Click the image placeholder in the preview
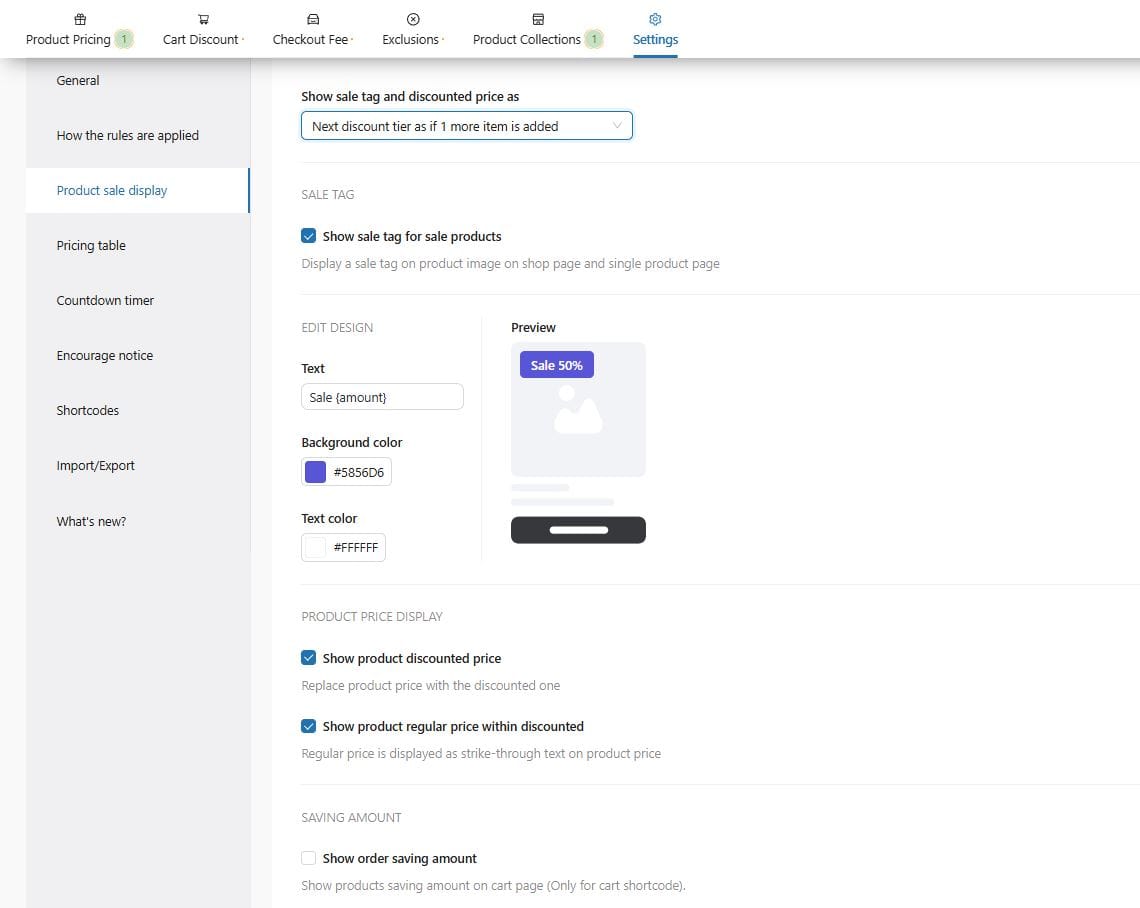 coord(578,410)
